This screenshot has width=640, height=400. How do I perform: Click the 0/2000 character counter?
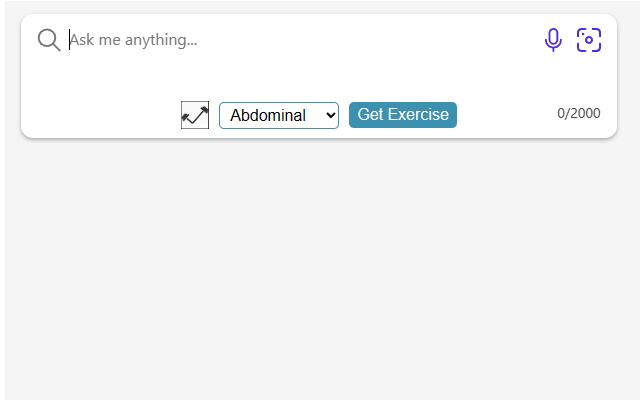[579, 113]
